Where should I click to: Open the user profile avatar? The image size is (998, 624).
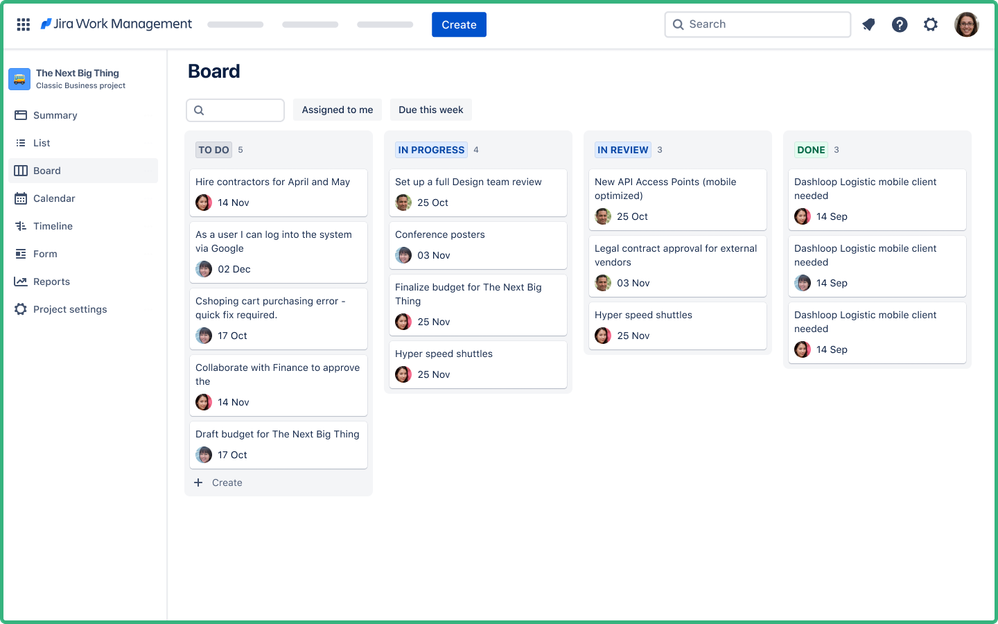pos(966,24)
